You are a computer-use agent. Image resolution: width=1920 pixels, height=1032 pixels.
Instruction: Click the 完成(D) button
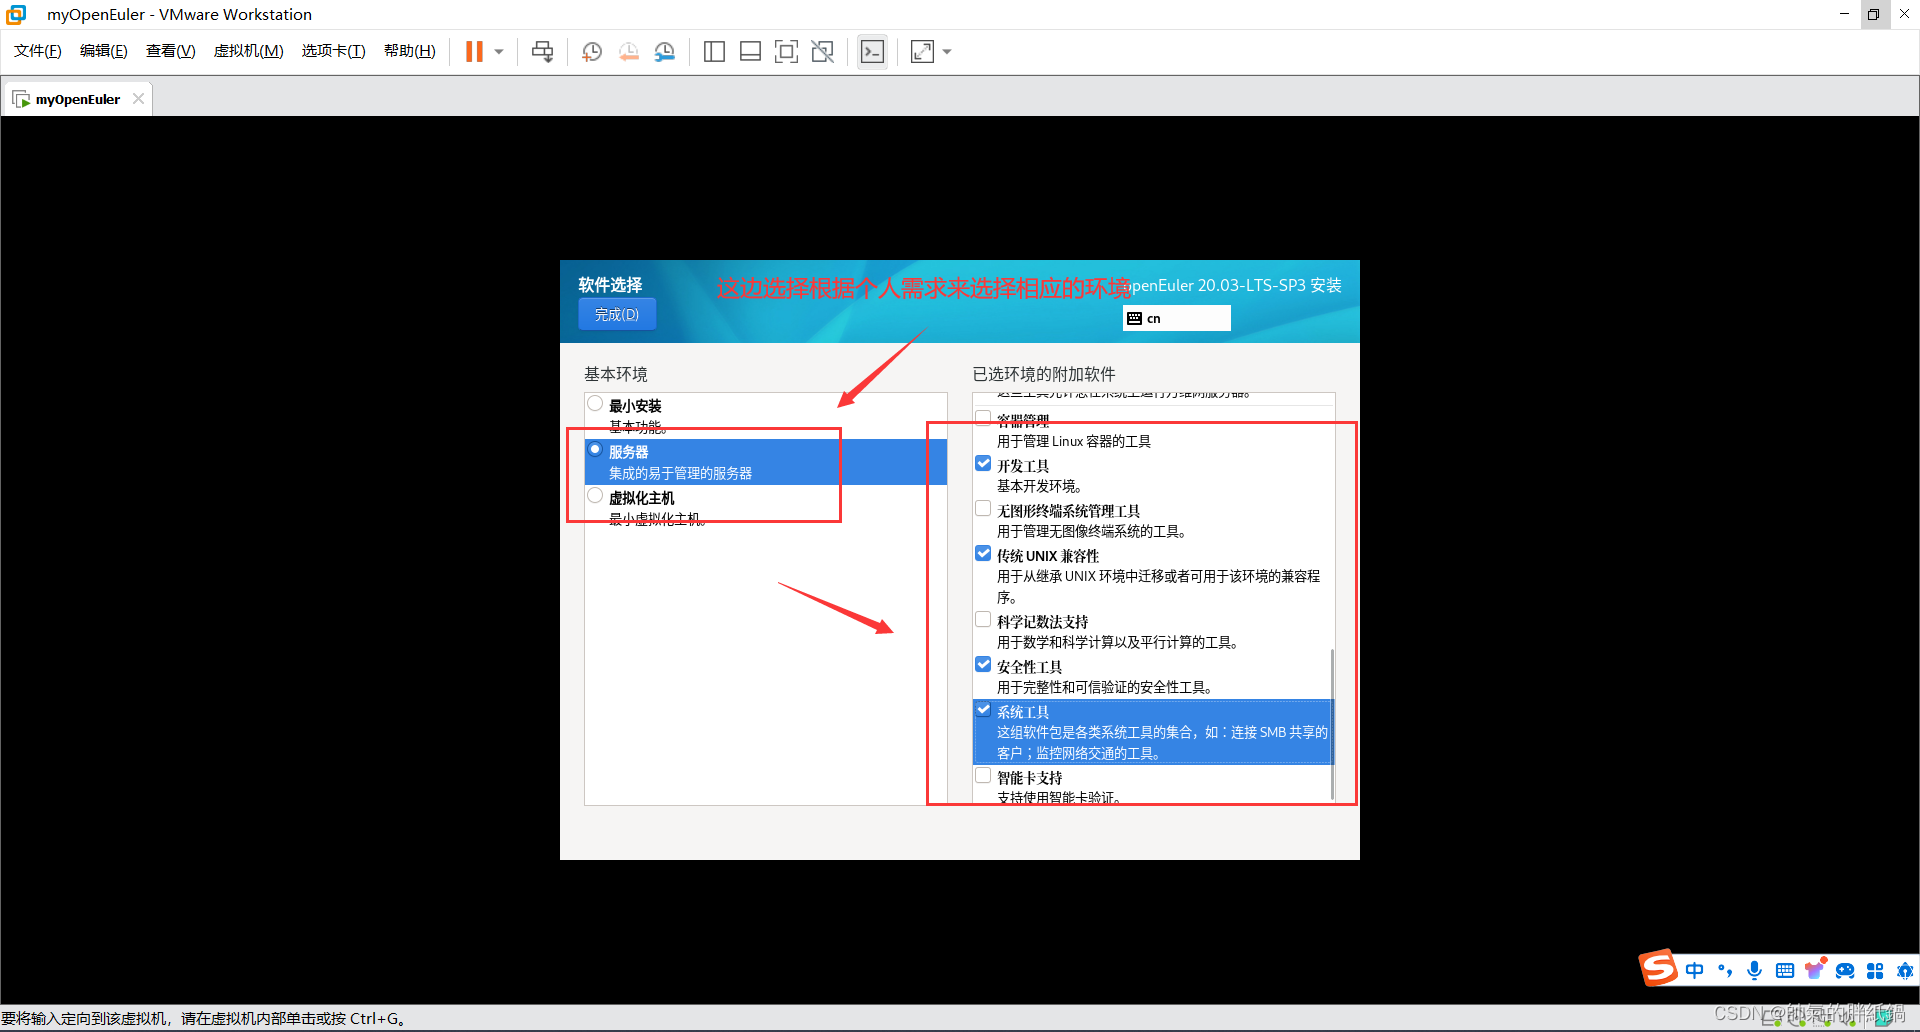[617, 314]
